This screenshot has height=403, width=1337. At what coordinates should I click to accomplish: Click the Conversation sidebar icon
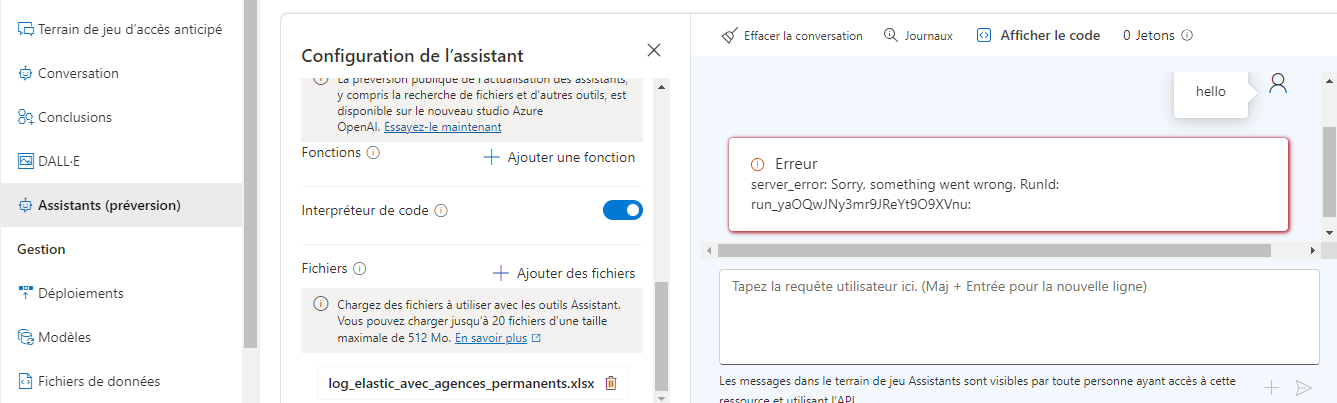(x=25, y=73)
